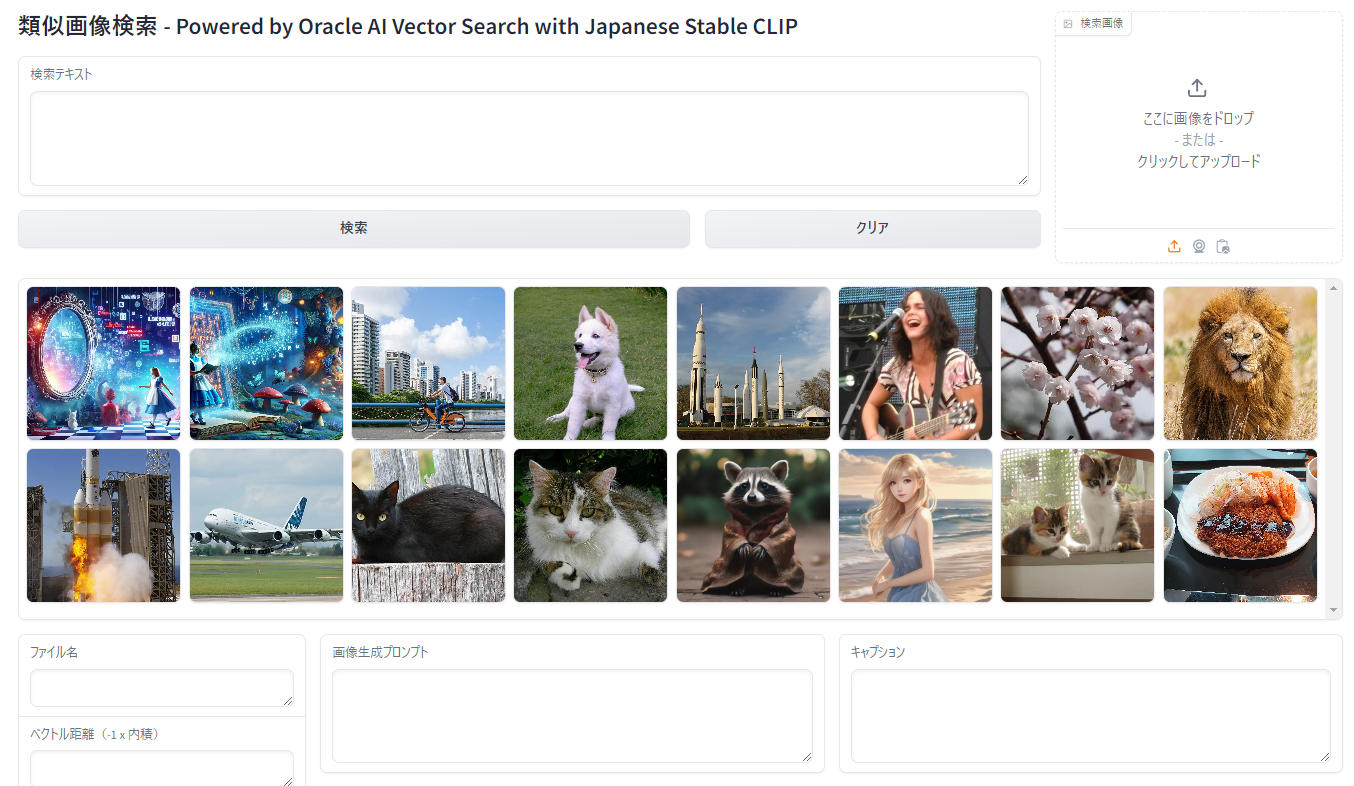Viewport: 1354px width, 786px height.
Task: Open the rocket launch pad thumbnail
Action: tap(103, 525)
